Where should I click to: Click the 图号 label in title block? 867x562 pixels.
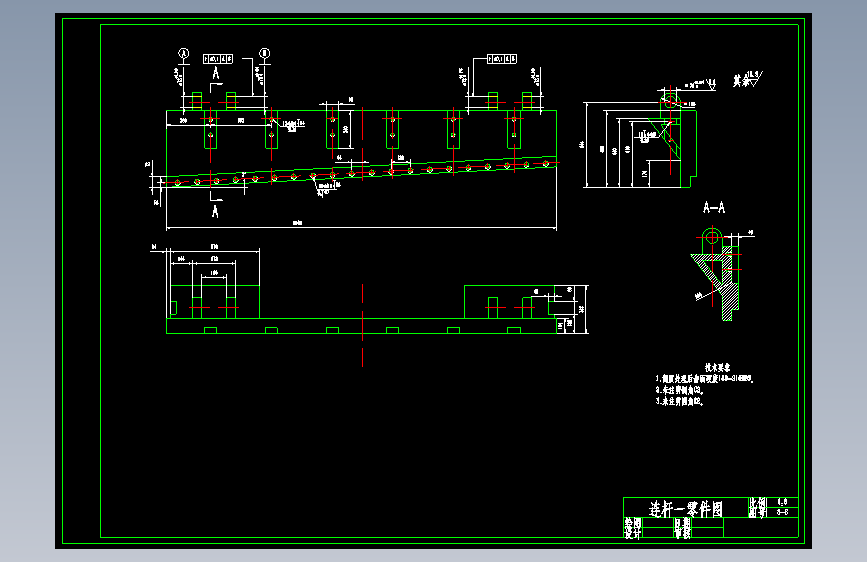click(758, 513)
